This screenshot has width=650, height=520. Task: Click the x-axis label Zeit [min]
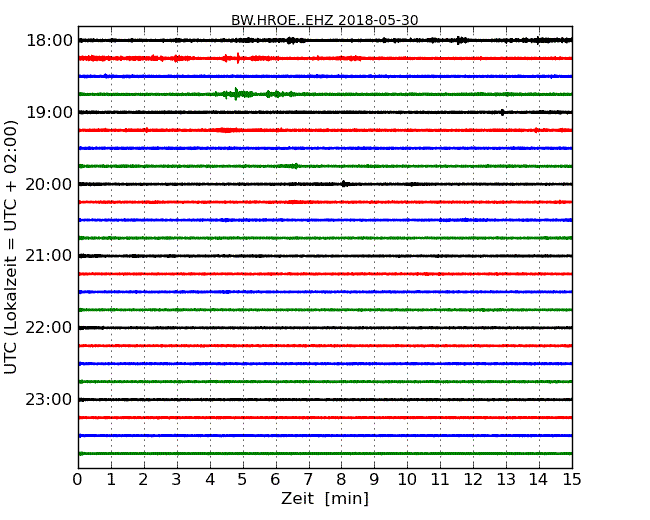325,498
